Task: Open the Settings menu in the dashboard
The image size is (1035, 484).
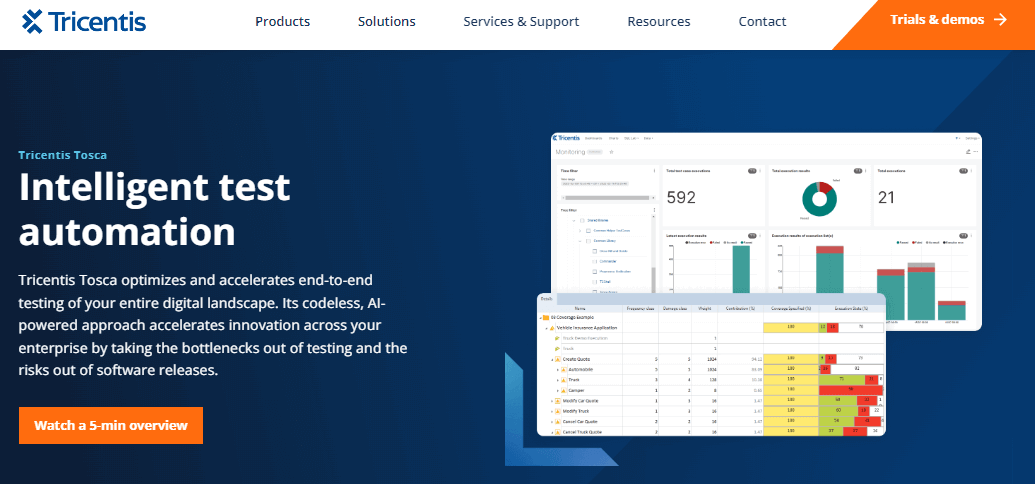Action: tap(973, 138)
